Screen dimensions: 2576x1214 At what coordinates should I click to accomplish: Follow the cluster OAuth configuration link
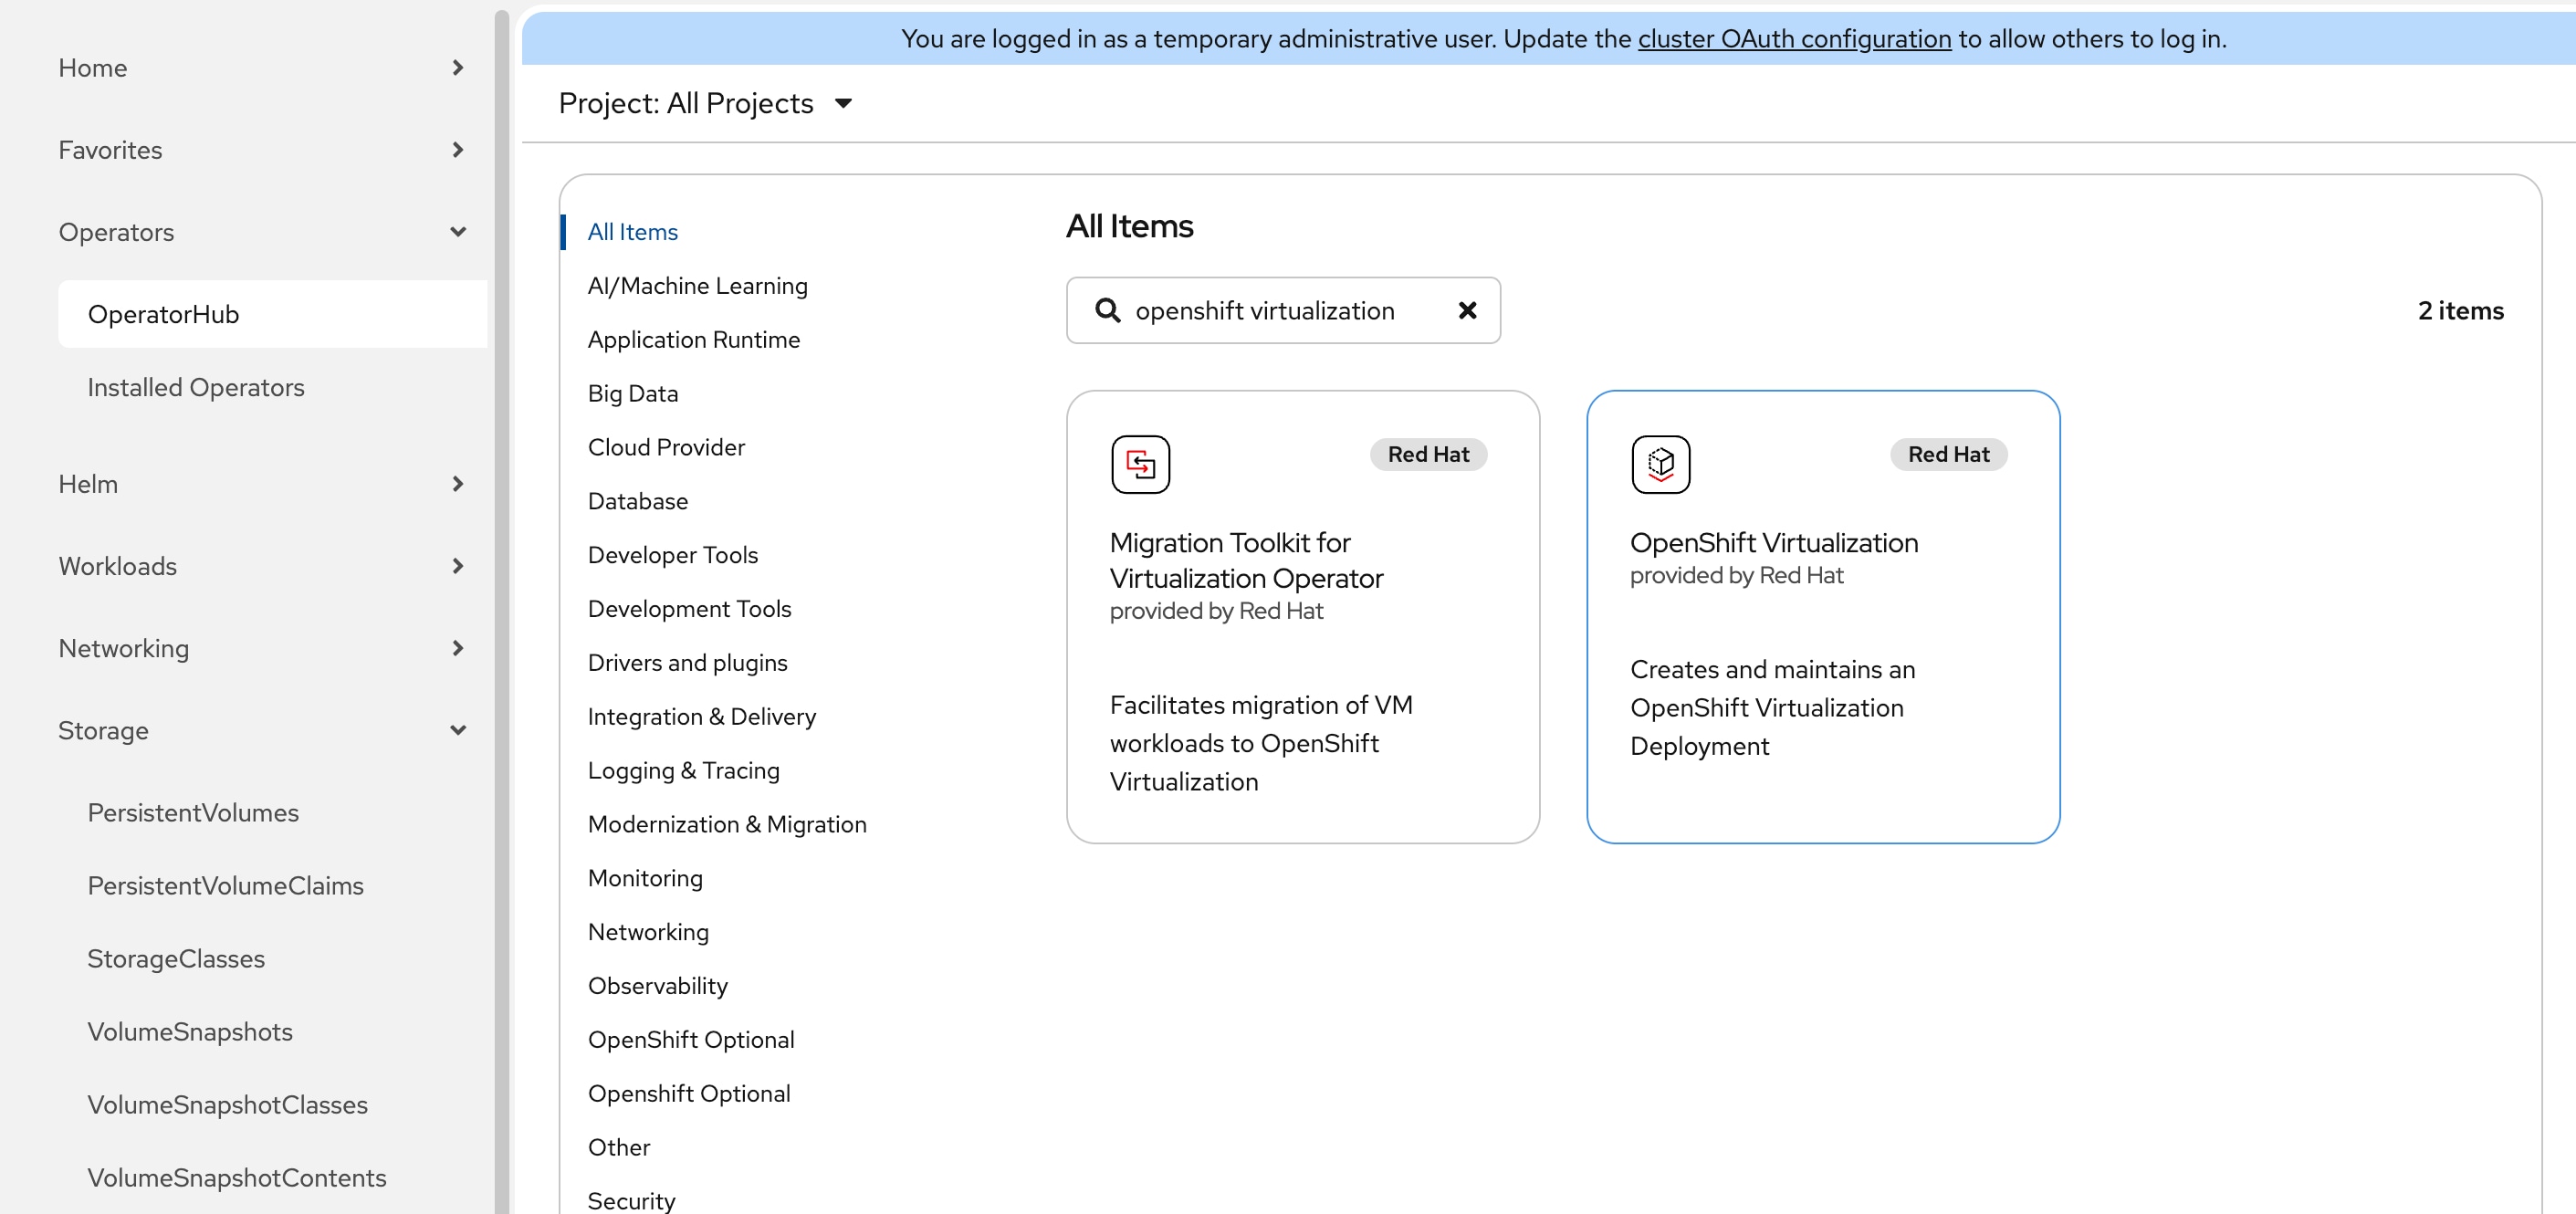click(x=1794, y=38)
